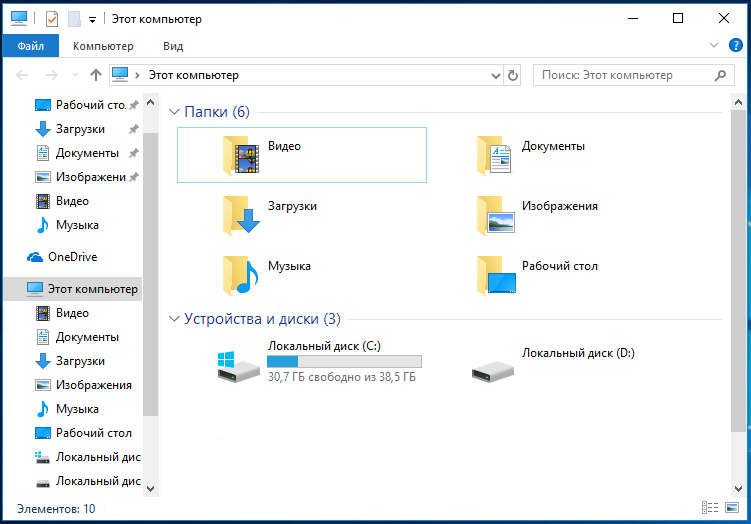
Task: Click the title bar system computer icon
Action: (19, 19)
